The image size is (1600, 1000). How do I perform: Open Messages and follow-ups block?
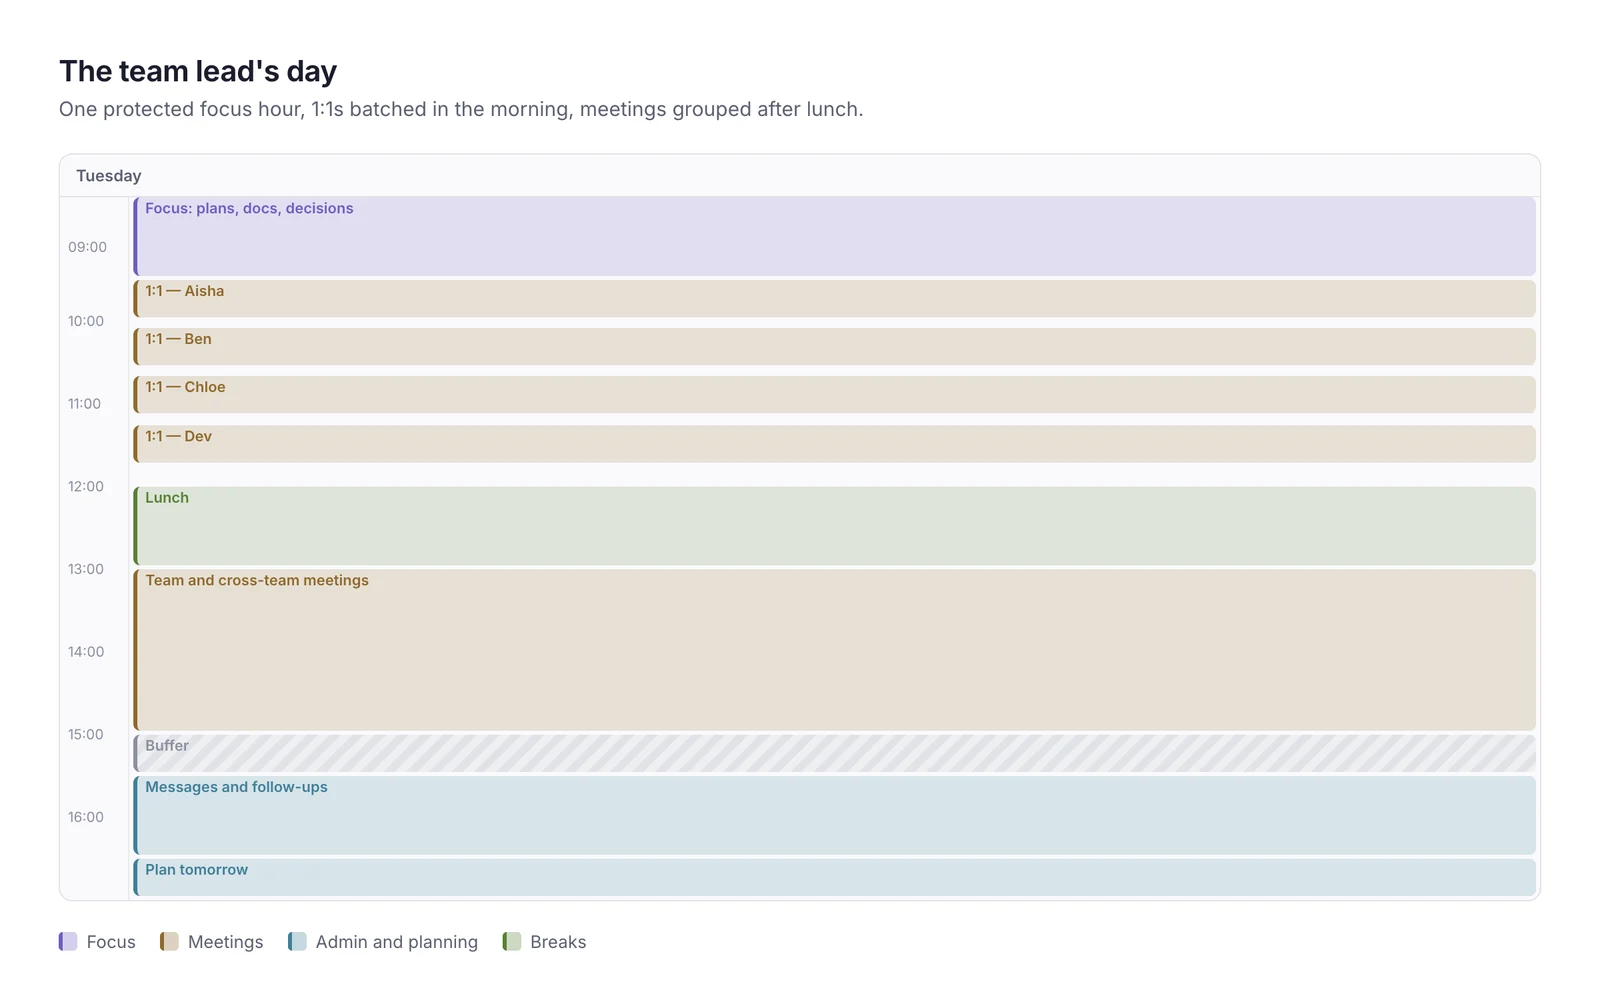pyautogui.click(x=834, y=815)
